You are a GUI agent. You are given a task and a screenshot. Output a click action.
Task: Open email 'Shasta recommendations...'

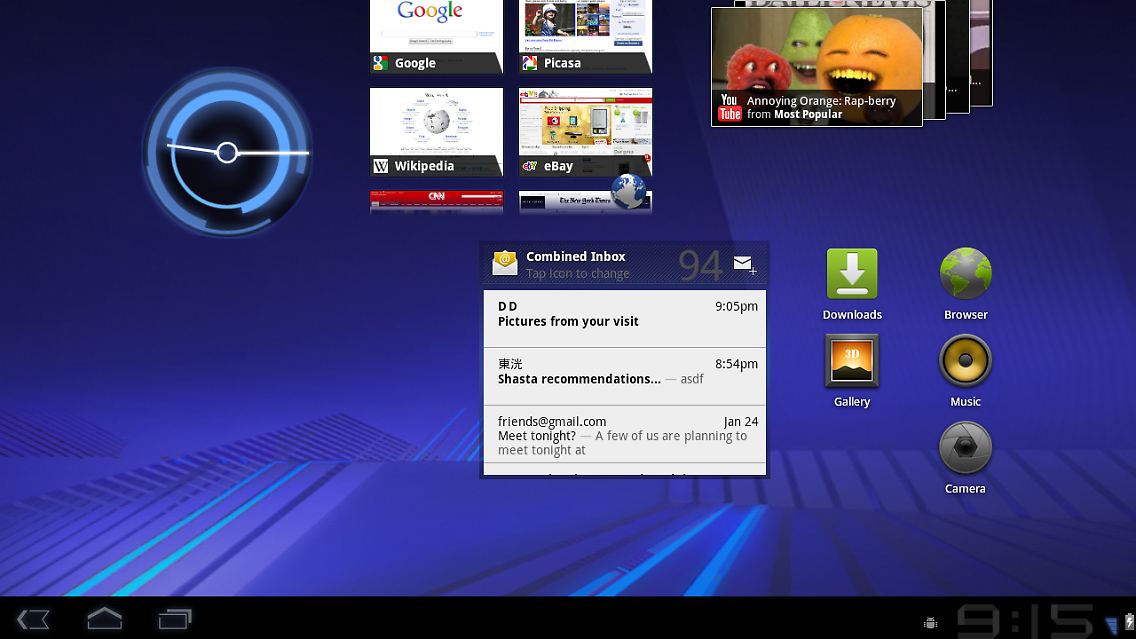[x=625, y=377]
